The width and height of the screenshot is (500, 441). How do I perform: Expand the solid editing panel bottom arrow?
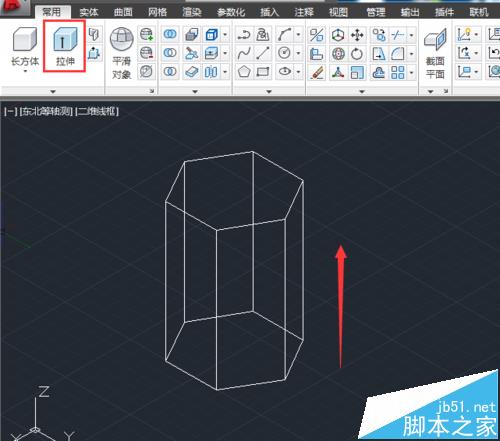[x=195, y=91]
